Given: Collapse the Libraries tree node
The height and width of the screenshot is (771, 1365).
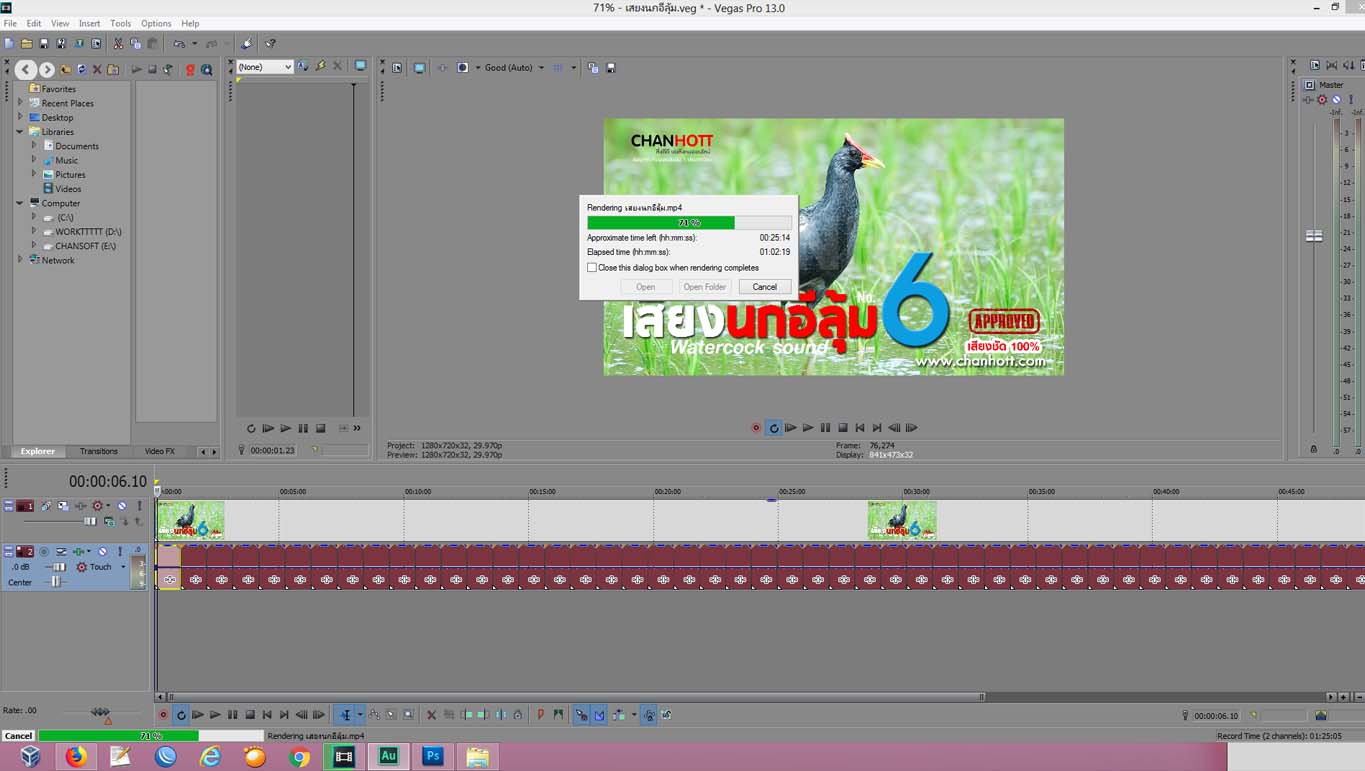Looking at the screenshot, I should 20,131.
